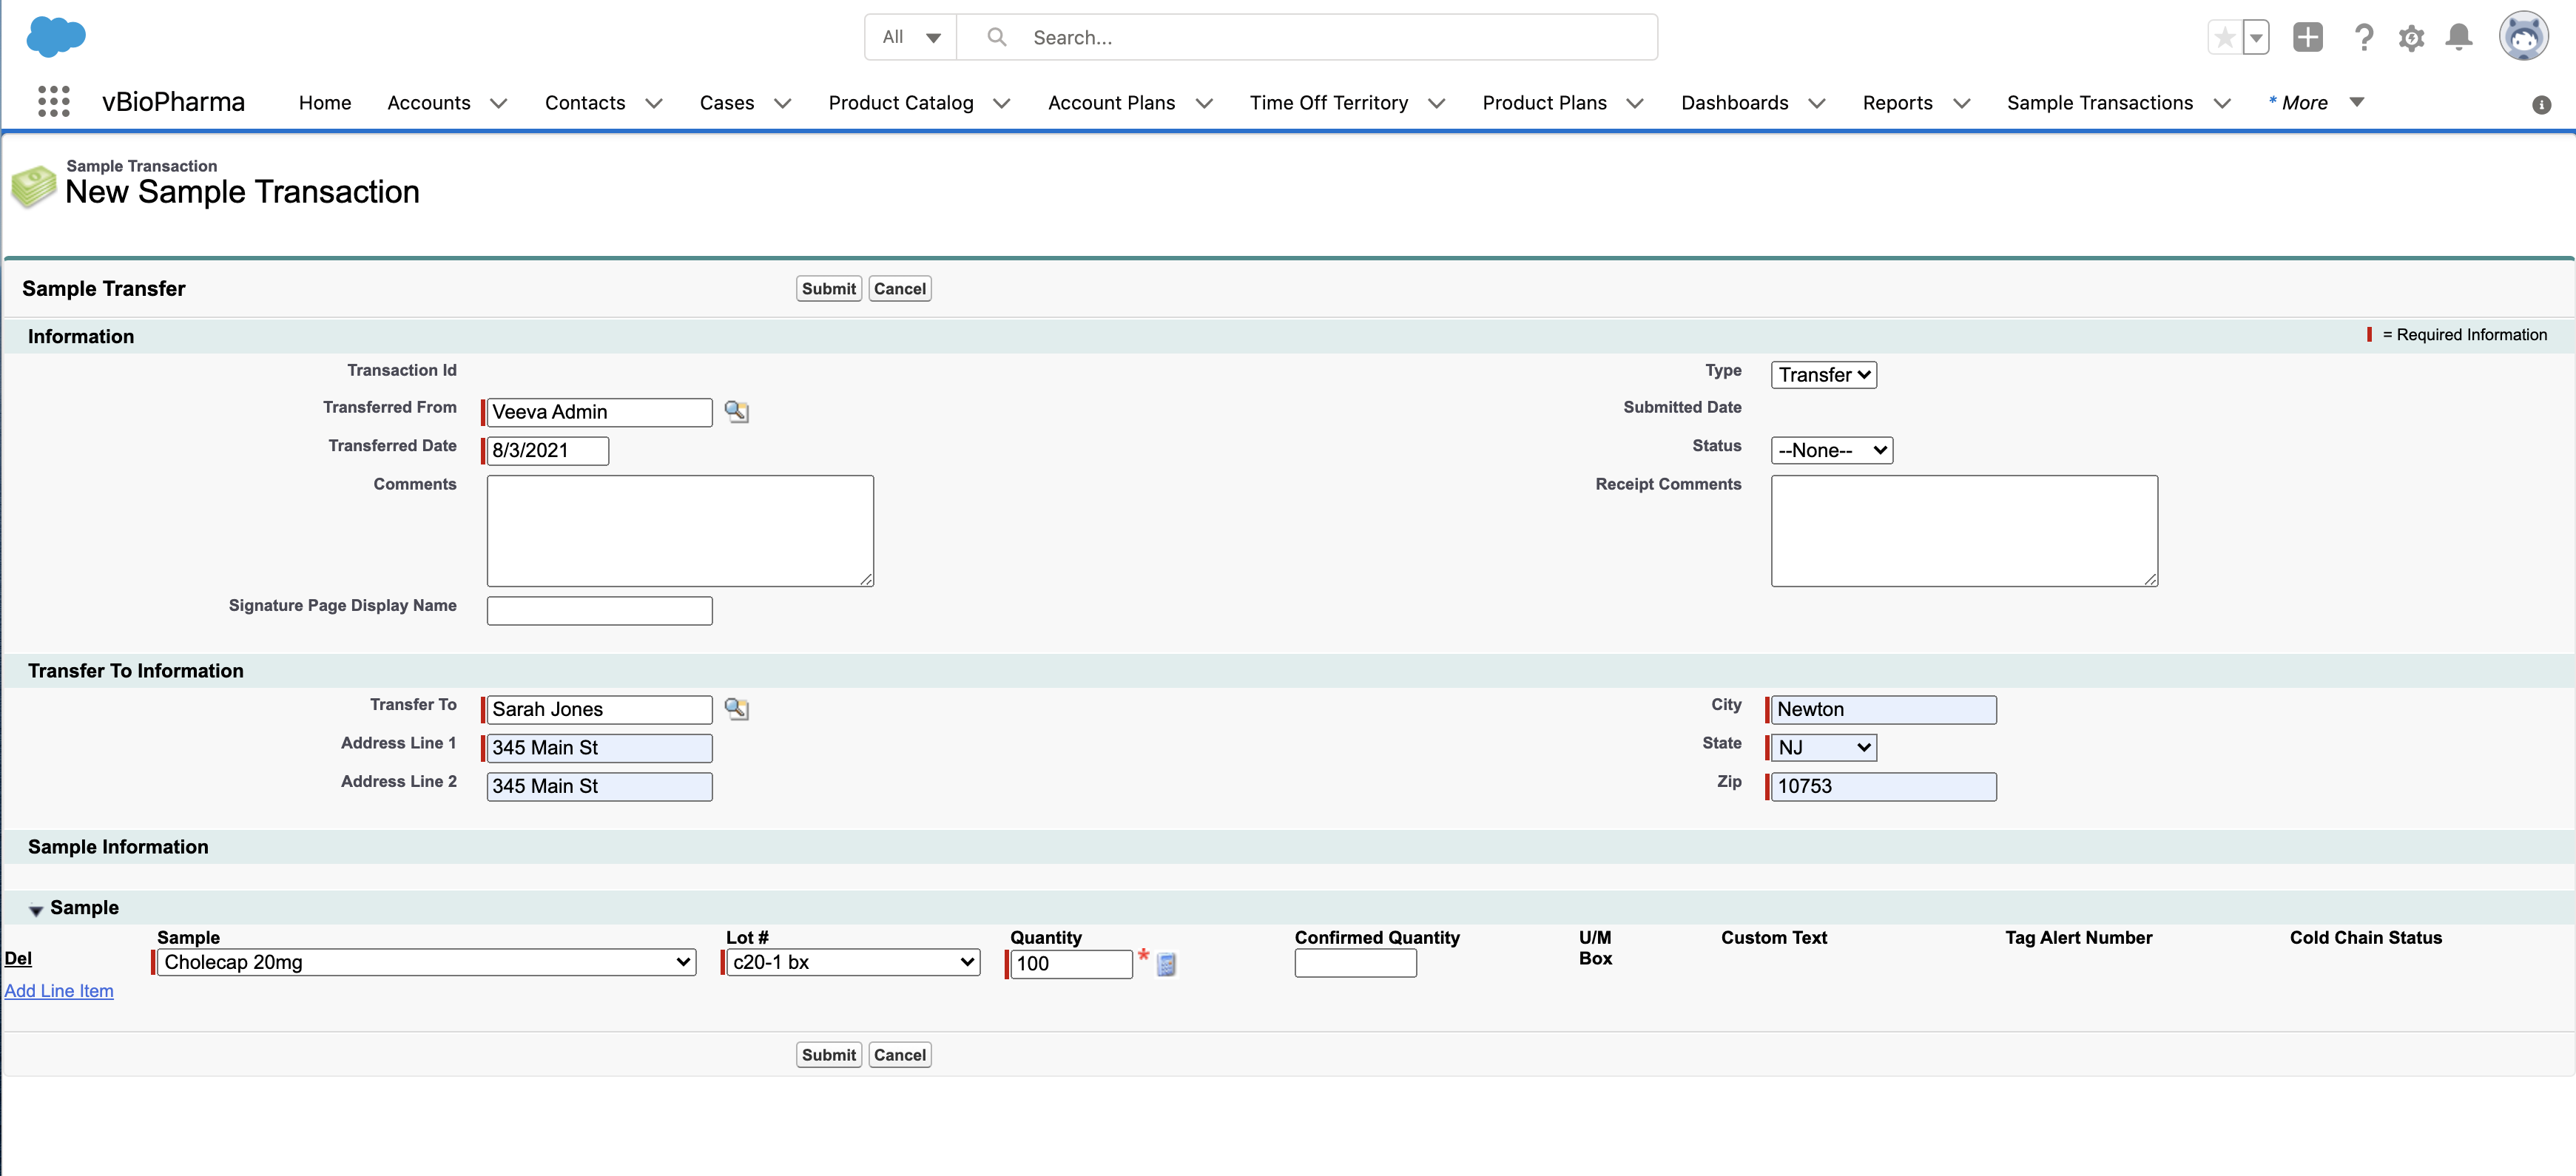Click the Transfer To lookup icon
Image resolution: width=2576 pixels, height=1176 pixels.
coord(736,709)
